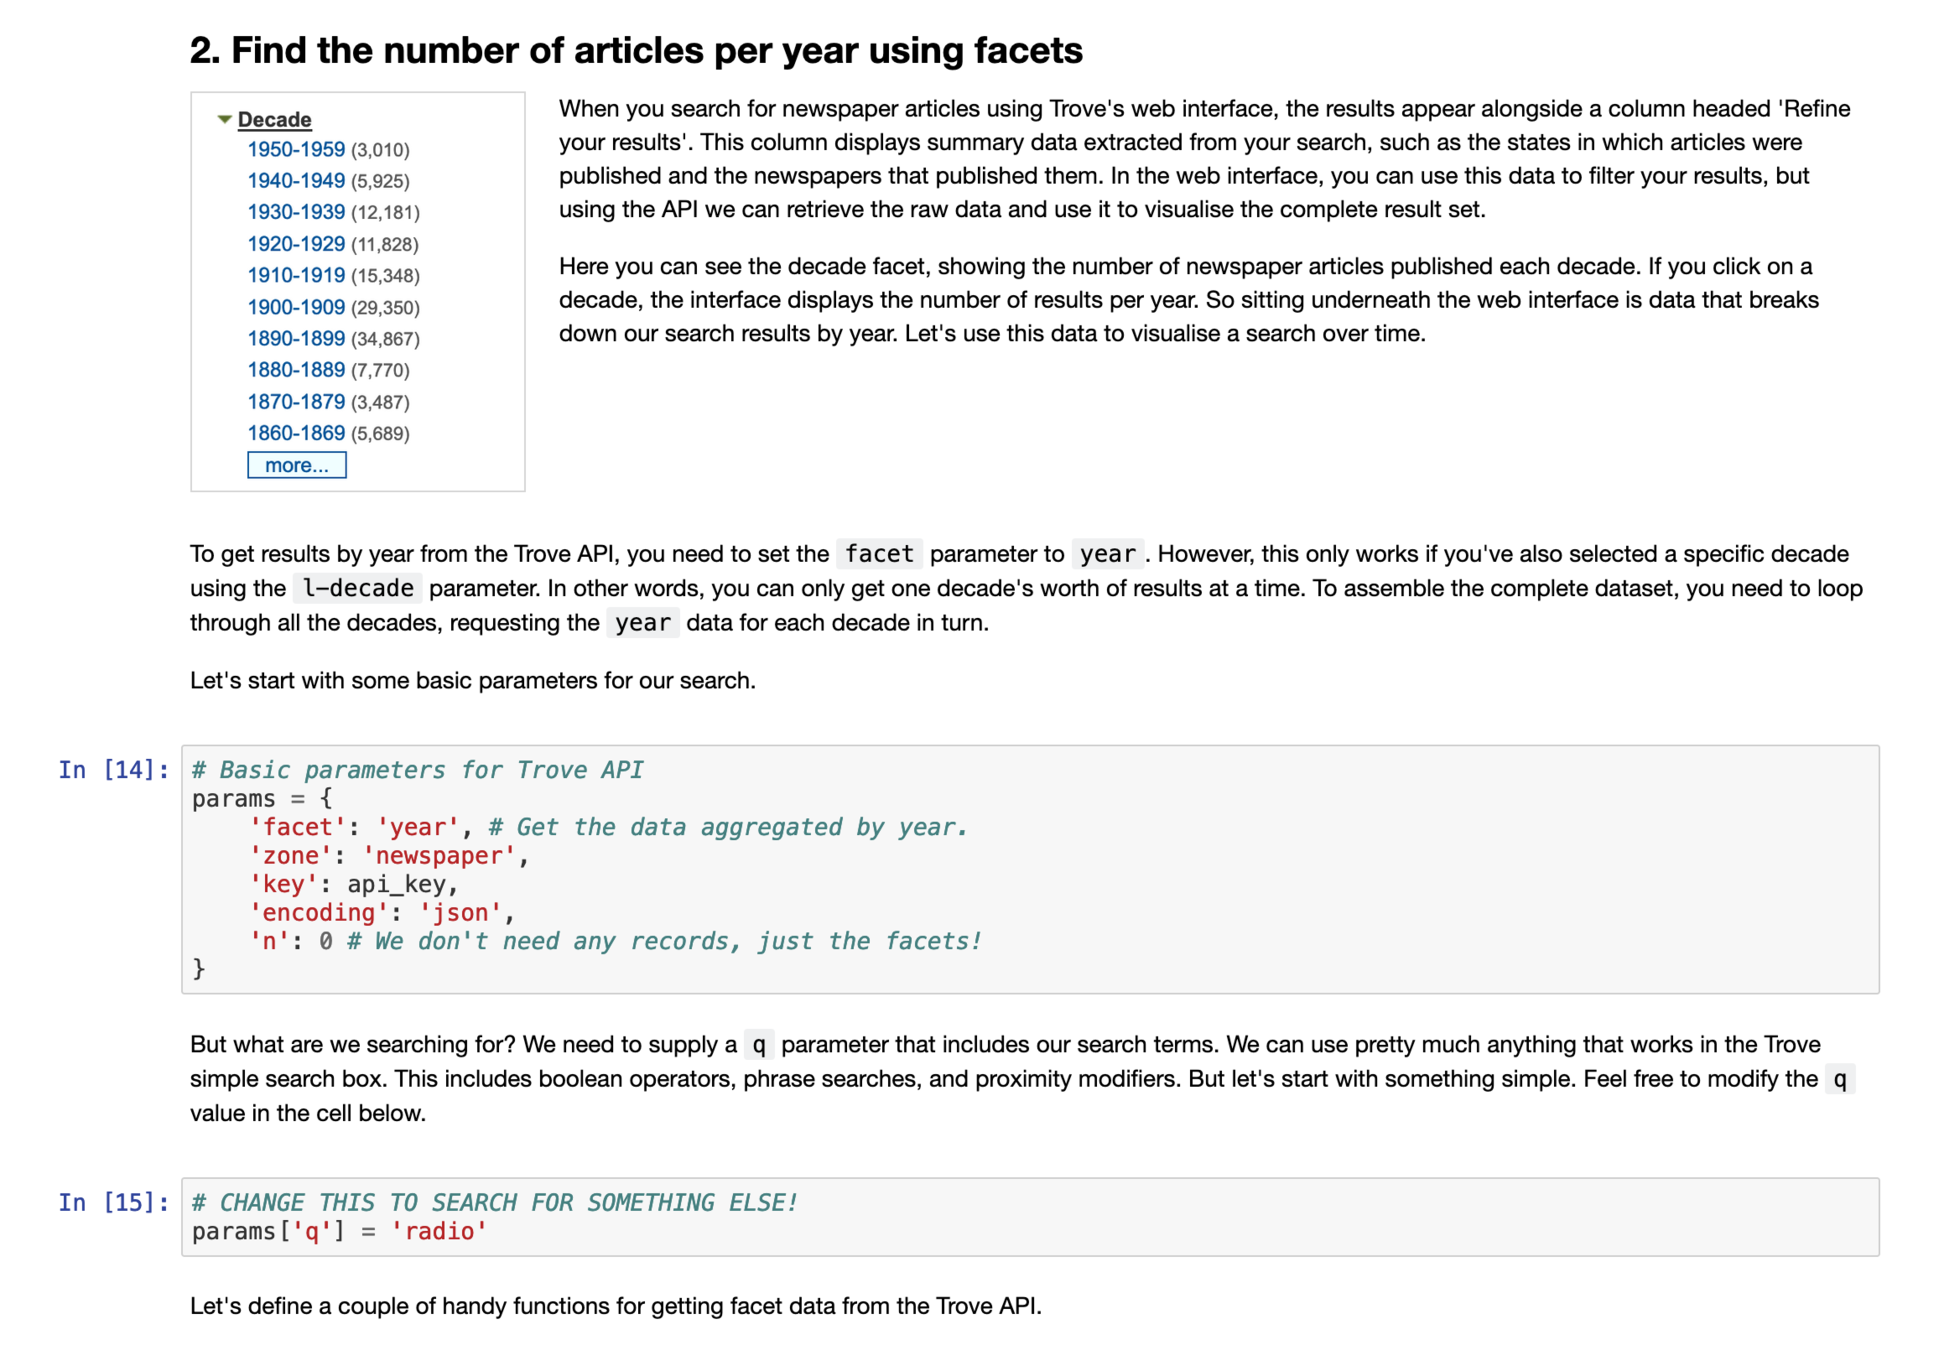The image size is (1944, 1350).
Task: Open the 1860-1869 decade link
Action: pyautogui.click(x=296, y=433)
